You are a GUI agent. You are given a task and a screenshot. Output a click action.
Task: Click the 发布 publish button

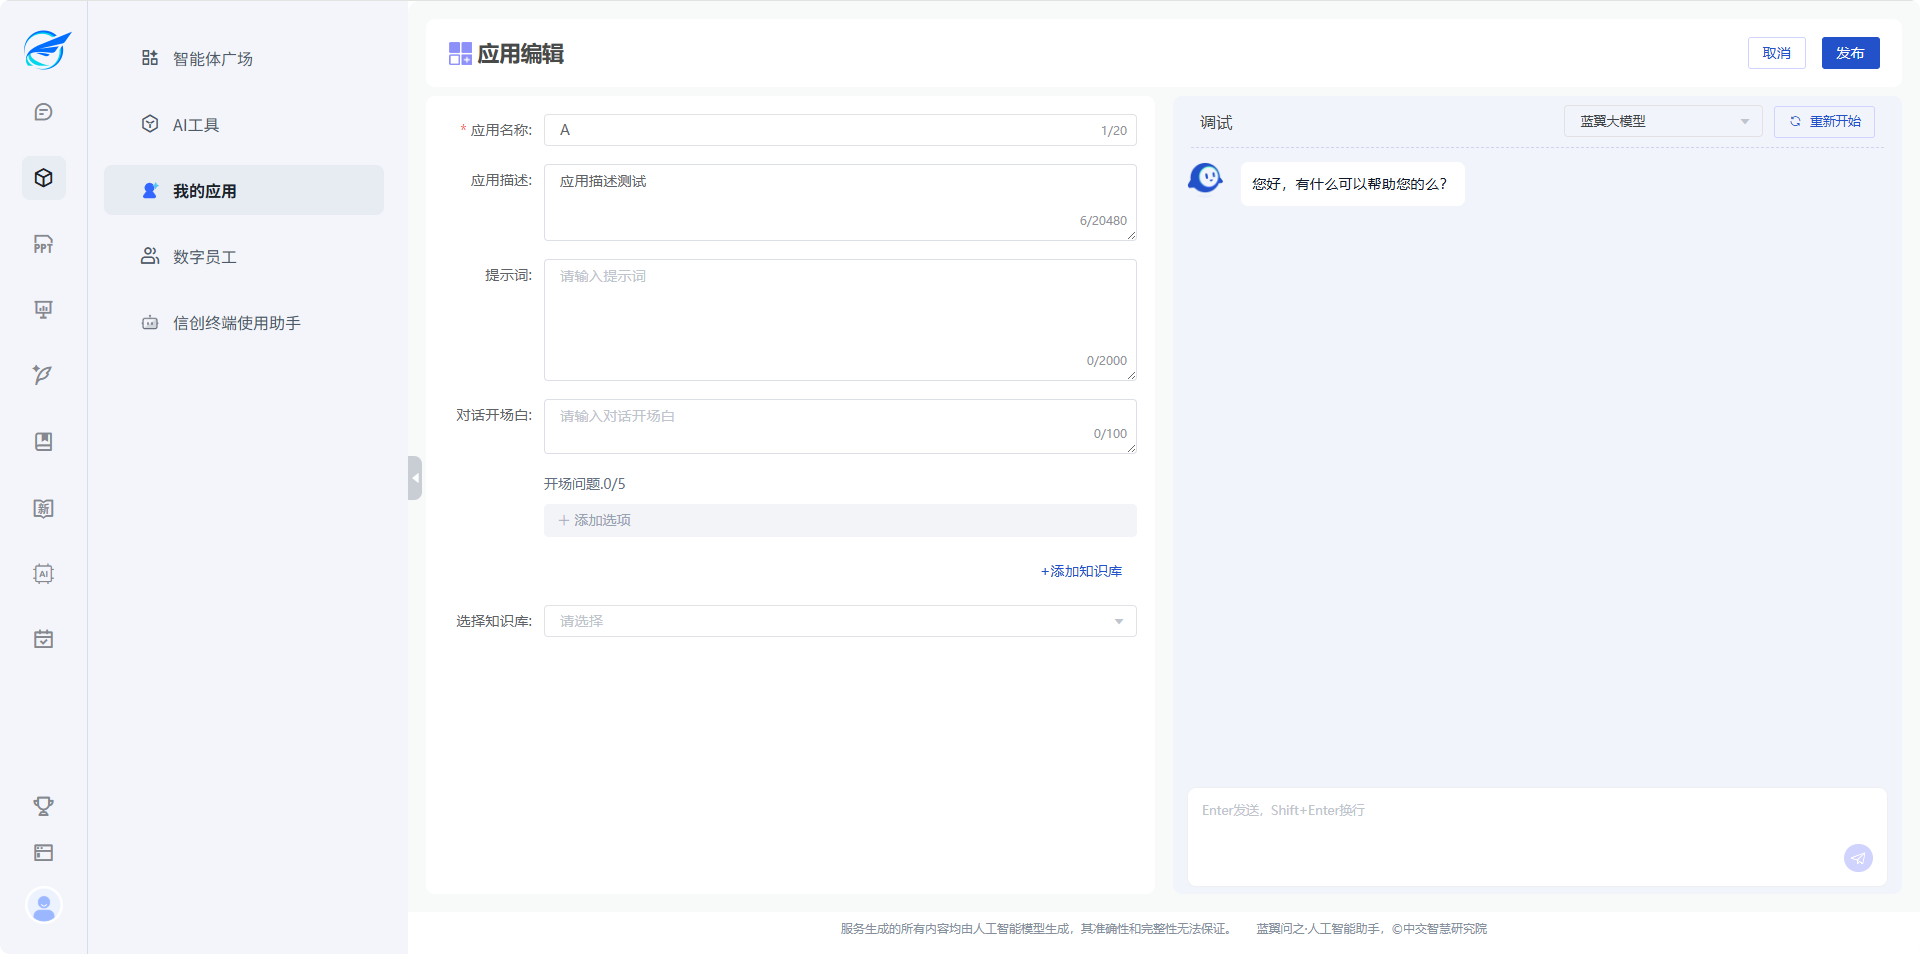(x=1851, y=53)
